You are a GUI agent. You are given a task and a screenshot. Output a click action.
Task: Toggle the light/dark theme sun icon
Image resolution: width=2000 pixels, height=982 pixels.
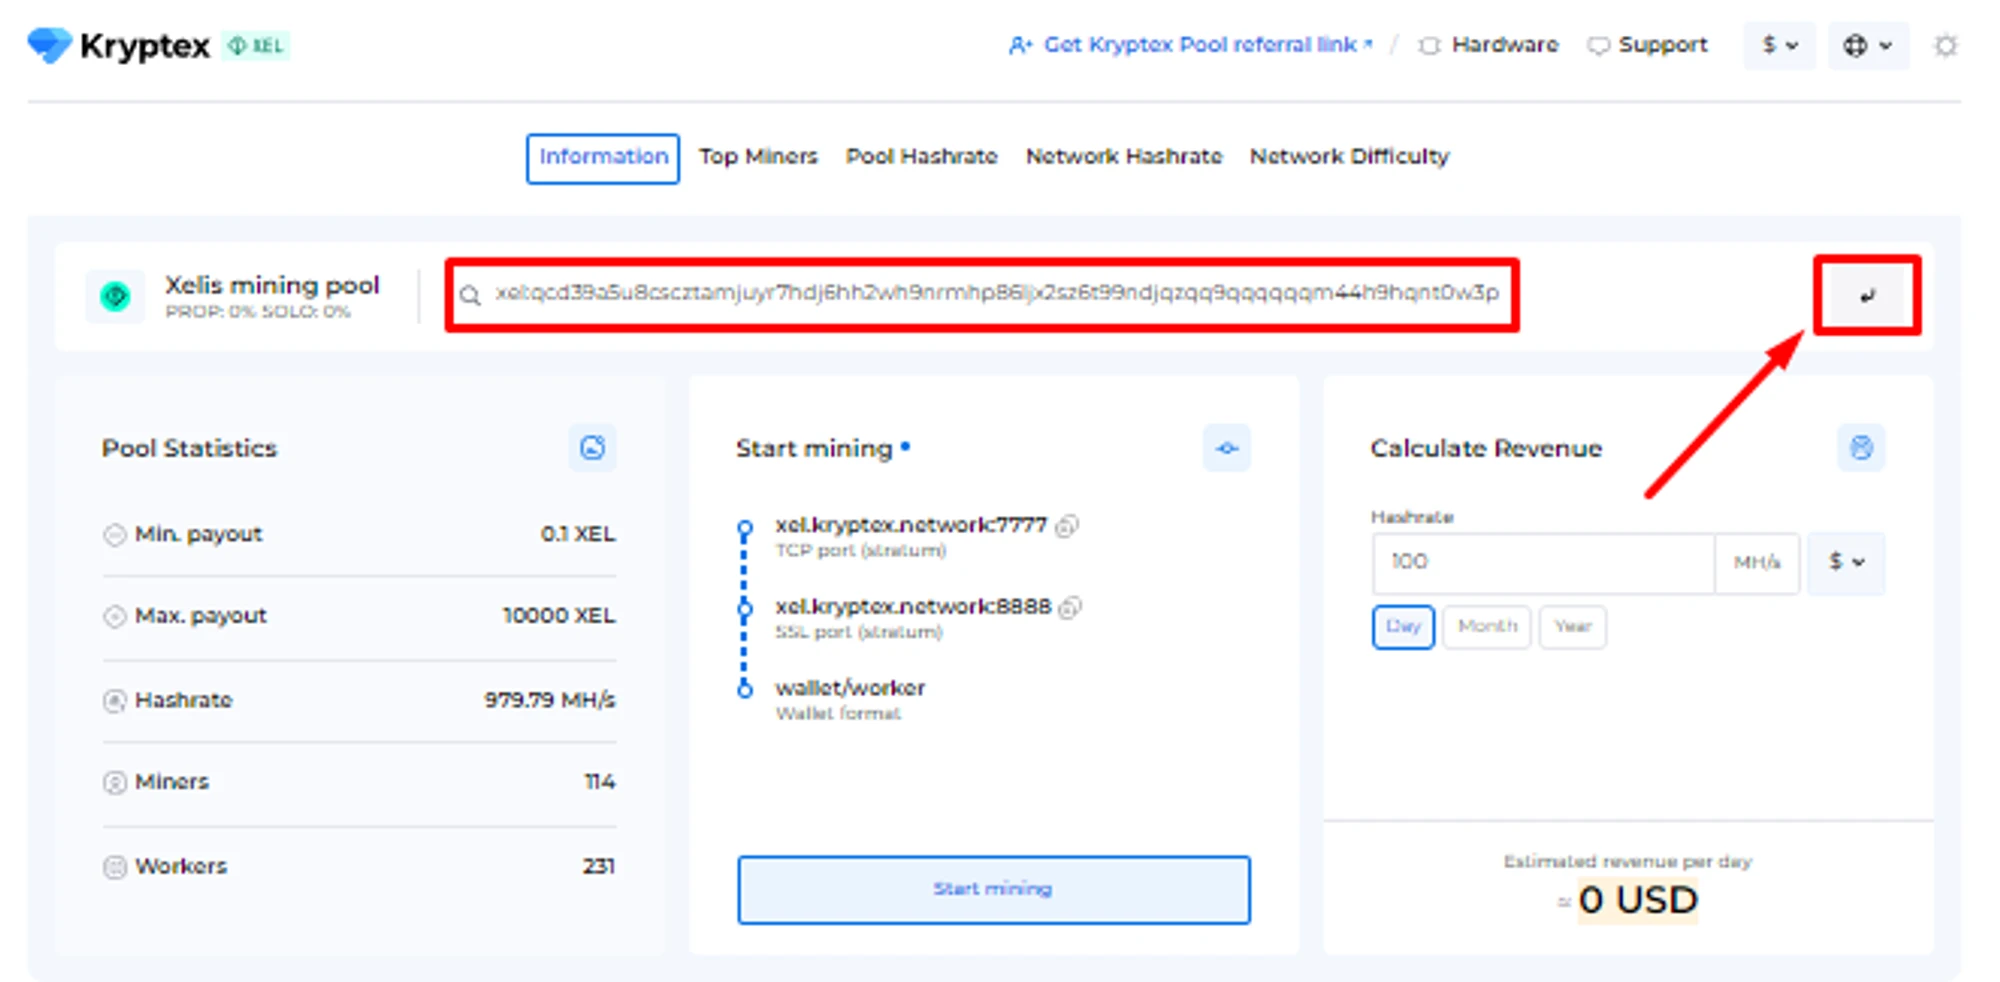tap(1944, 46)
